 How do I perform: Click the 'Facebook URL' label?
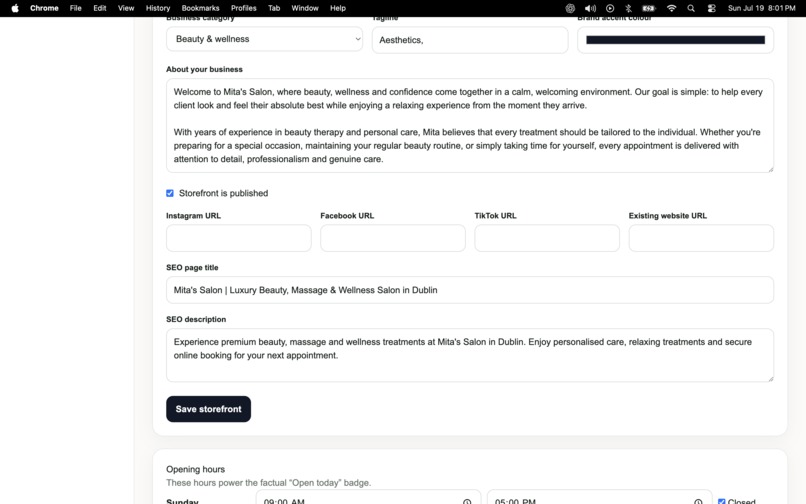[x=347, y=216]
